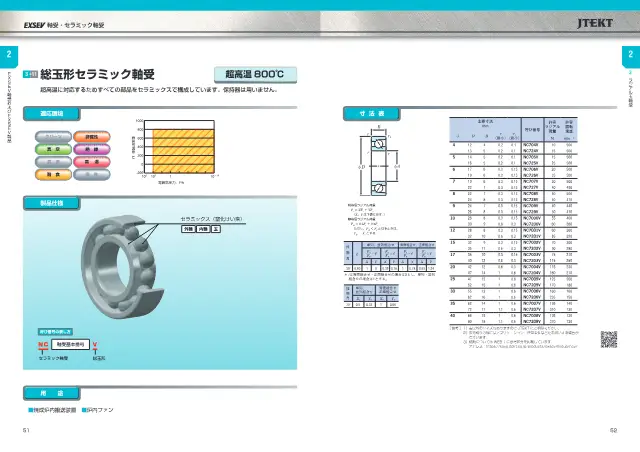Screen dimensions: 640x452
Task: Click bore size 10 row label in table
Action: (452, 218)
